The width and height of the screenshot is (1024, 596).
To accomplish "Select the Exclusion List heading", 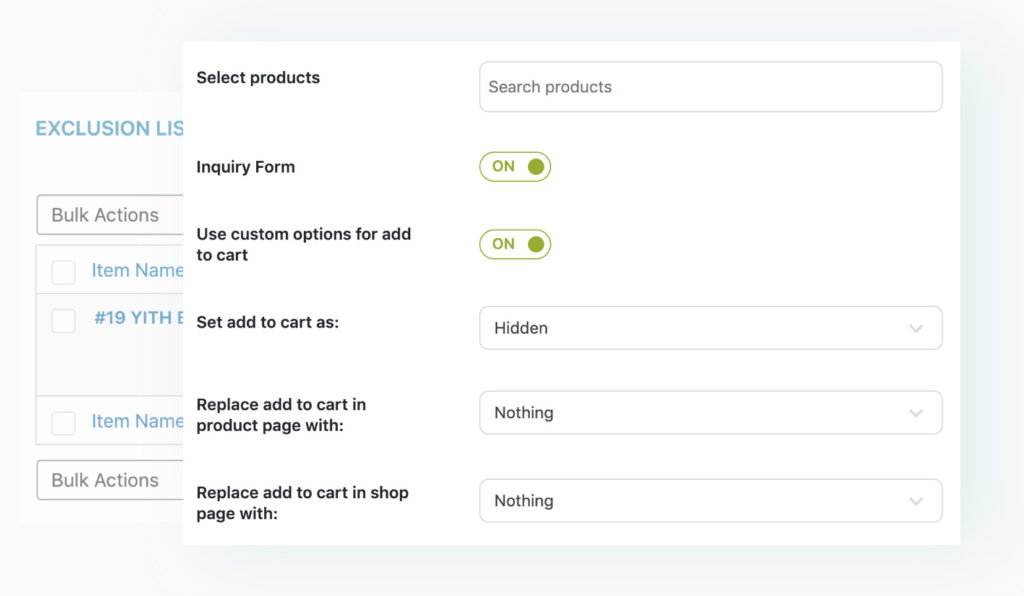I will pyautogui.click(x=108, y=128).
